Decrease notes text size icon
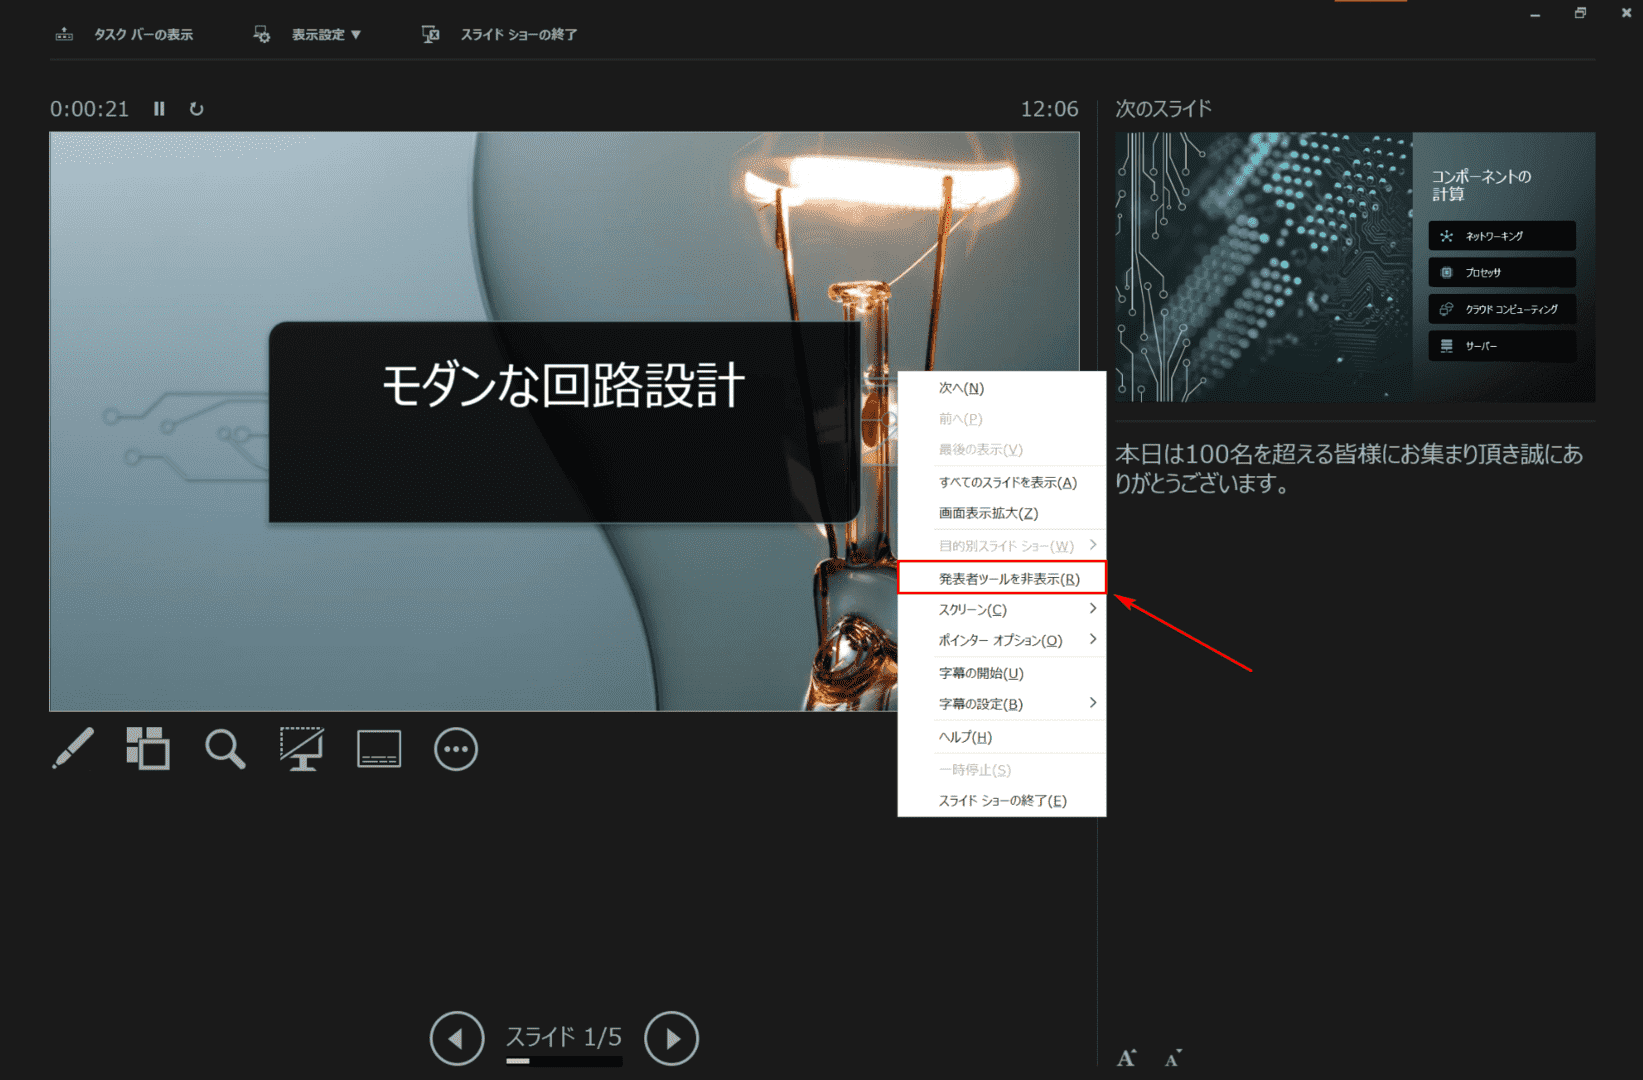This screenshot has height=1080, width=1643. pos(1173,1058)
